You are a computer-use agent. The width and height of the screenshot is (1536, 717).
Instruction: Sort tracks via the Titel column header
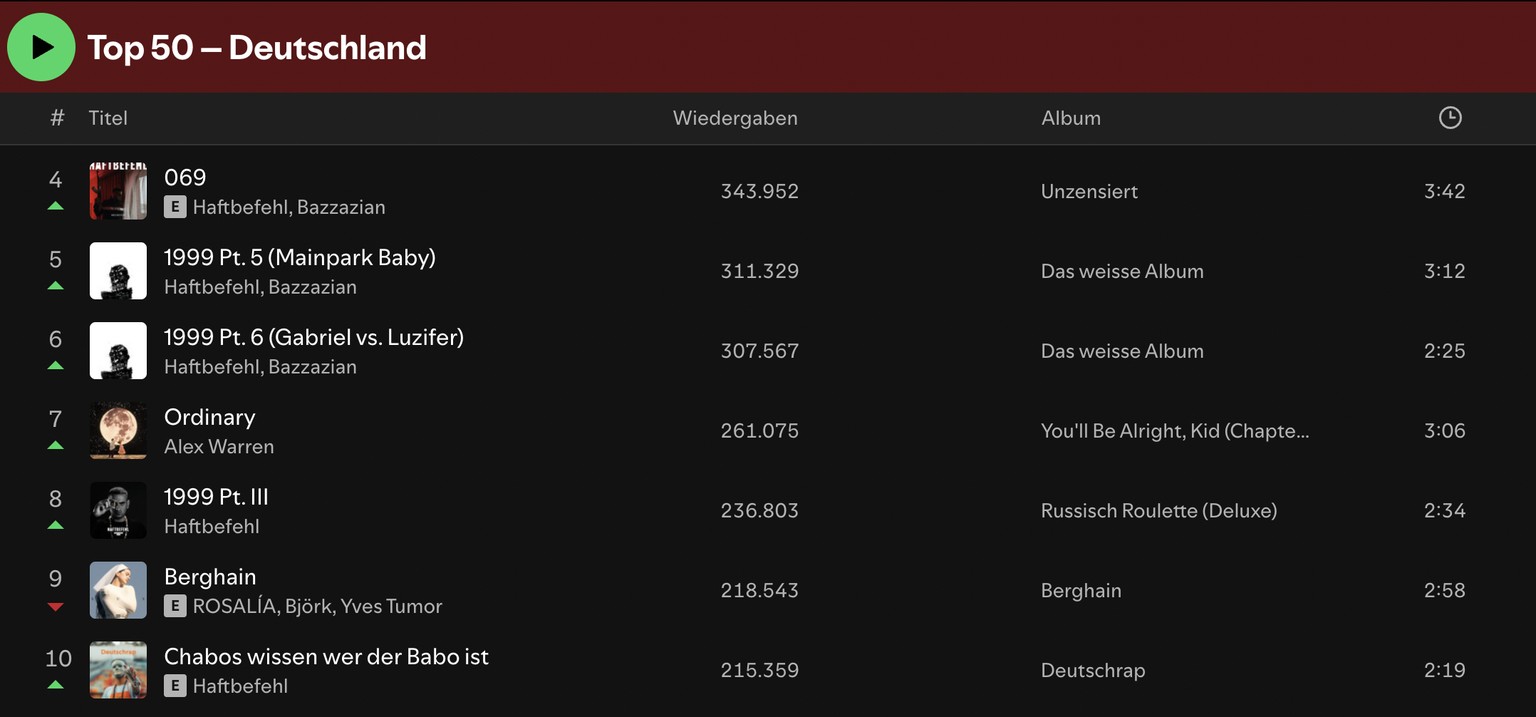[x=107, y=118]
